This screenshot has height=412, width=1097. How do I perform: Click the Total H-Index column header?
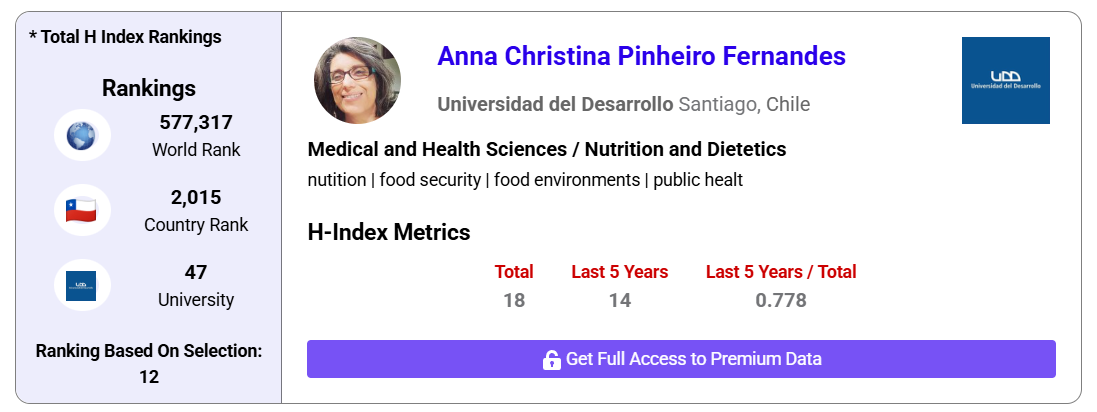514,272
